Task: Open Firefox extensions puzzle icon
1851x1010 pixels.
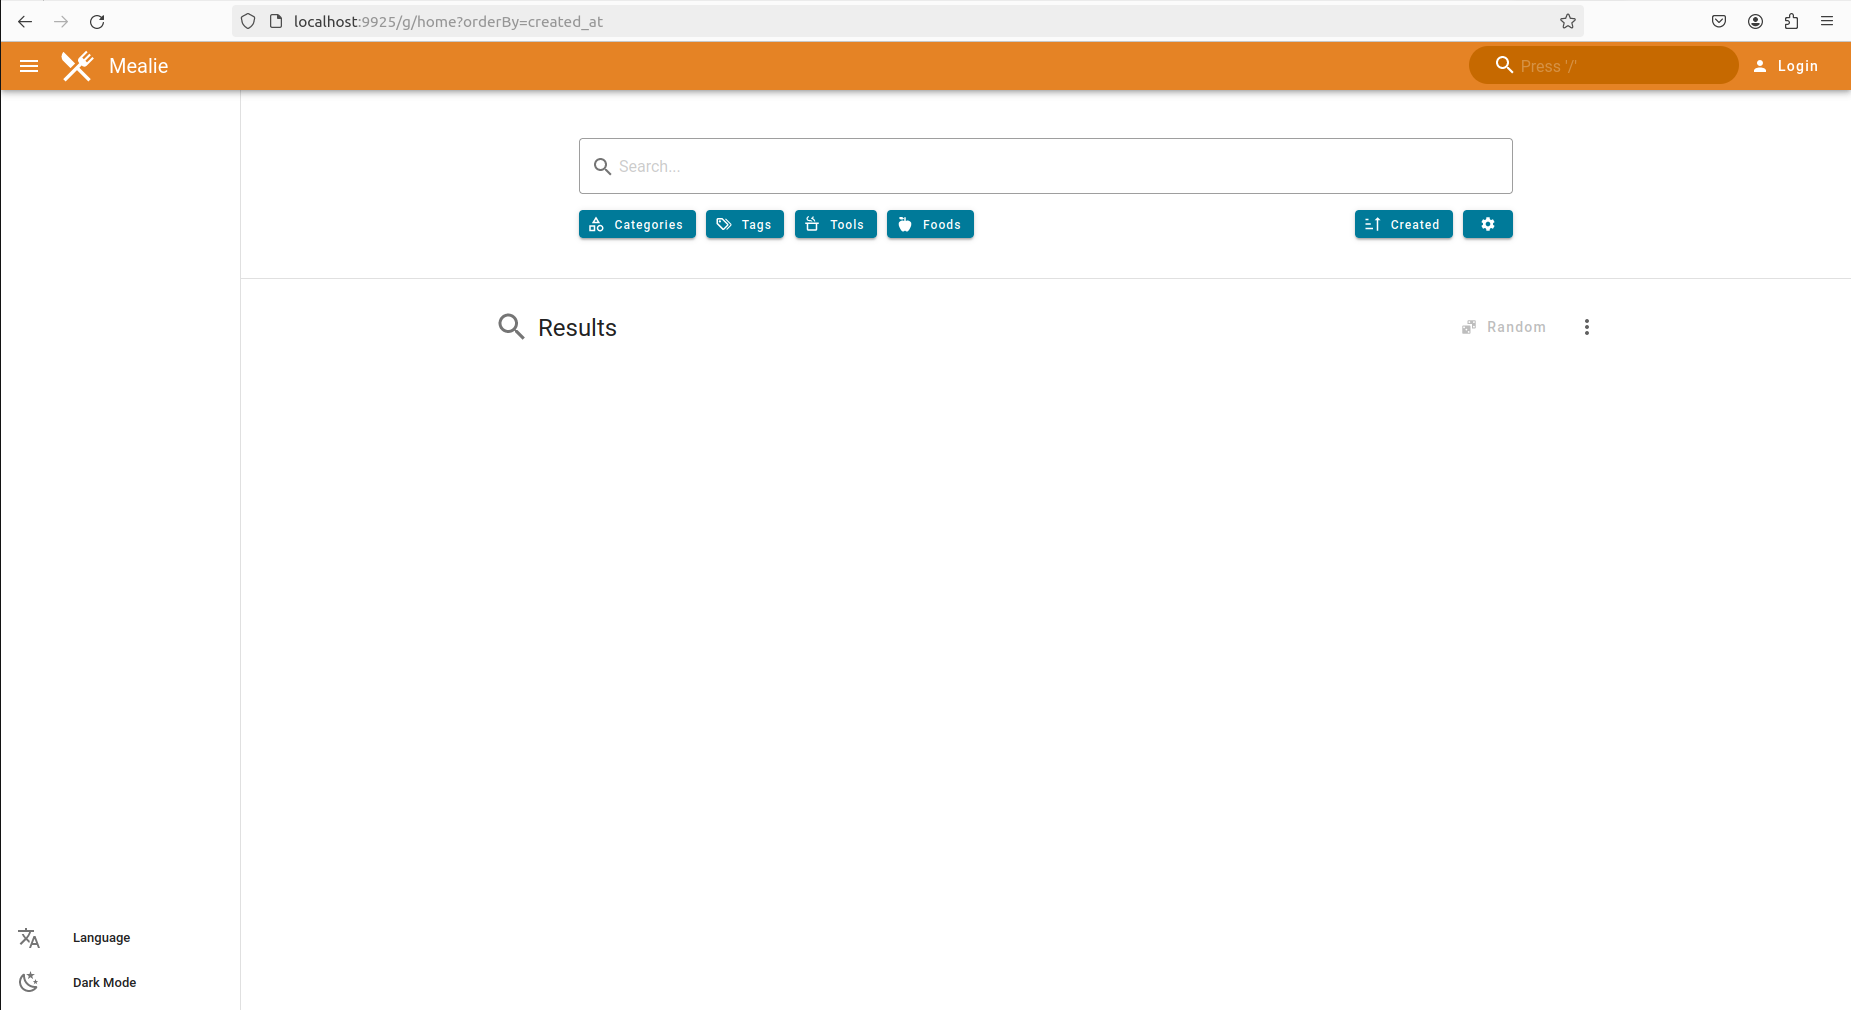Action: (x=1791, y=21)
